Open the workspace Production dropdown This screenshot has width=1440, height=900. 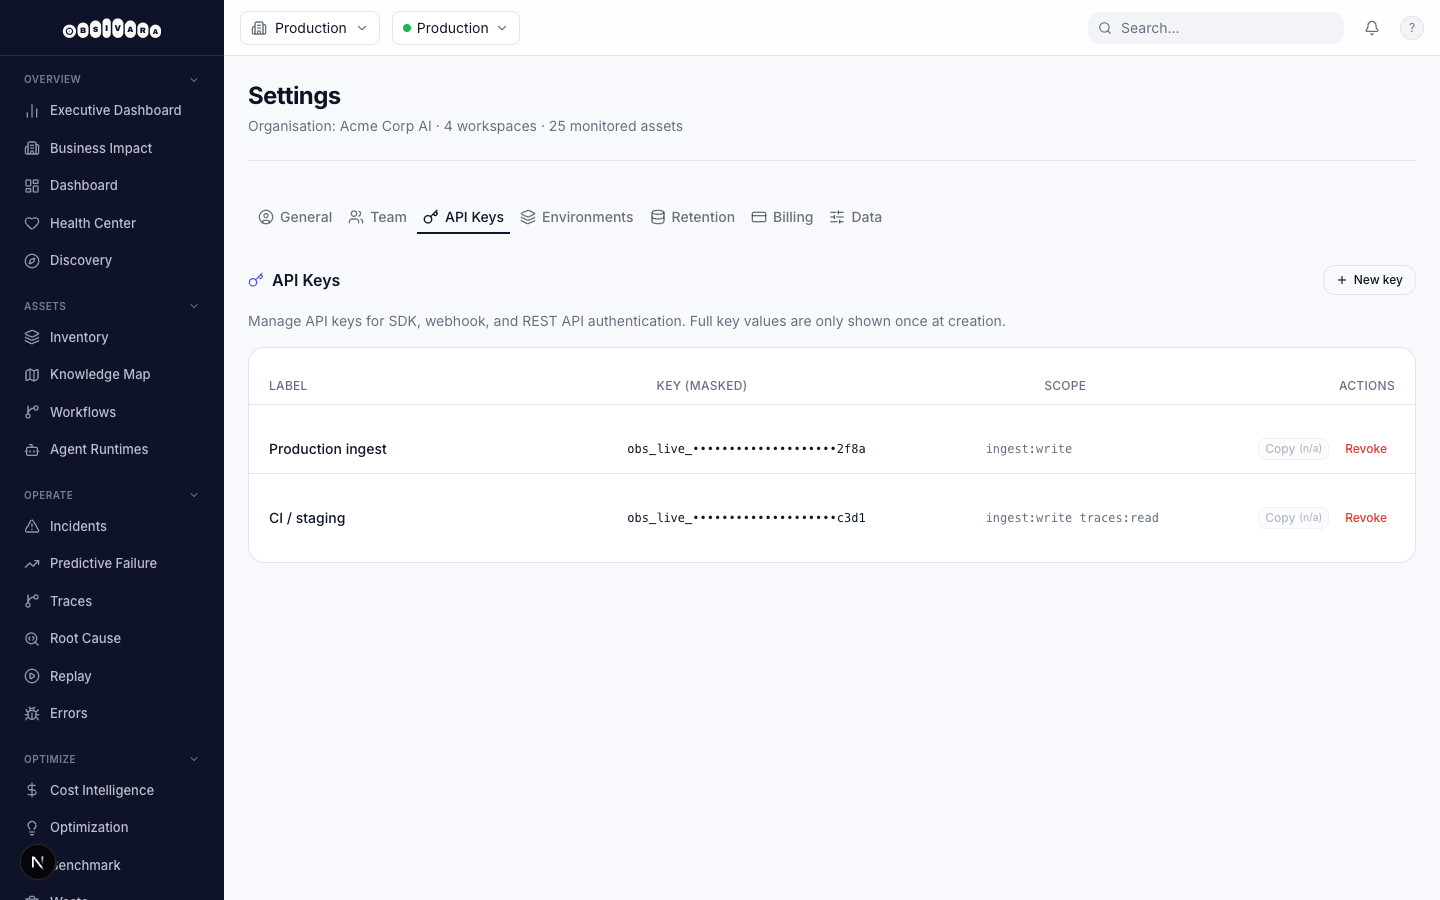310,28
